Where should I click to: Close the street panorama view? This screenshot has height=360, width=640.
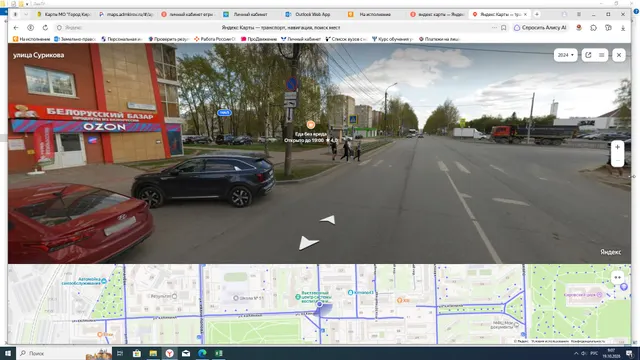[619, 55]
